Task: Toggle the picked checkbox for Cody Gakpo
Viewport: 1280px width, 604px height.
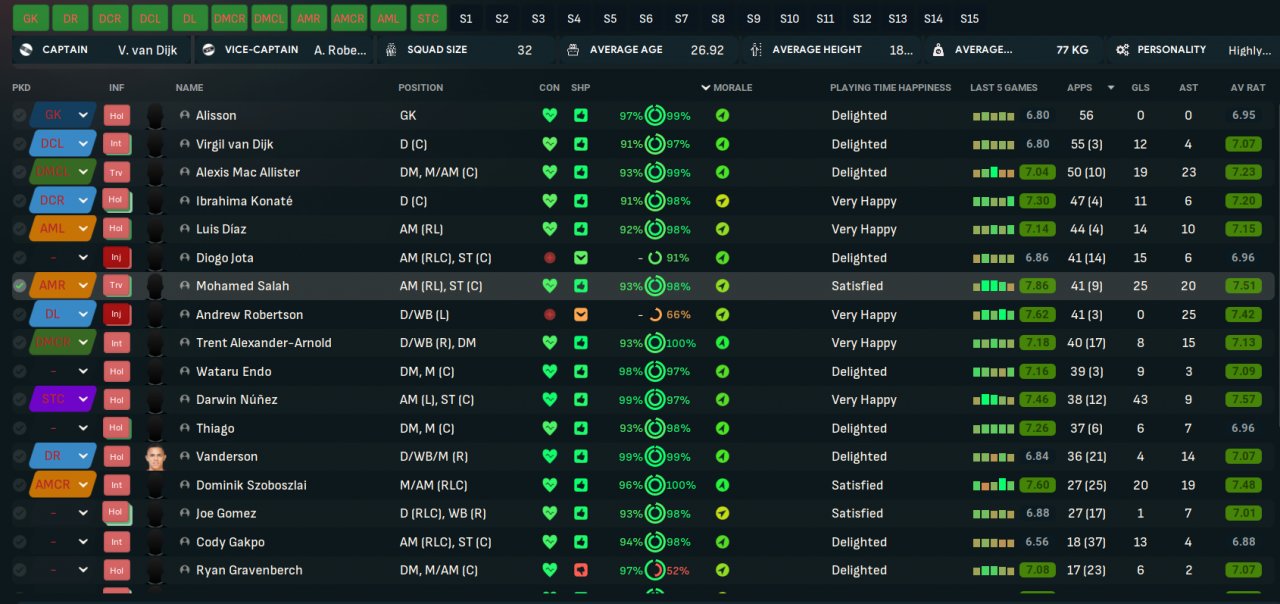Action: 20,542
